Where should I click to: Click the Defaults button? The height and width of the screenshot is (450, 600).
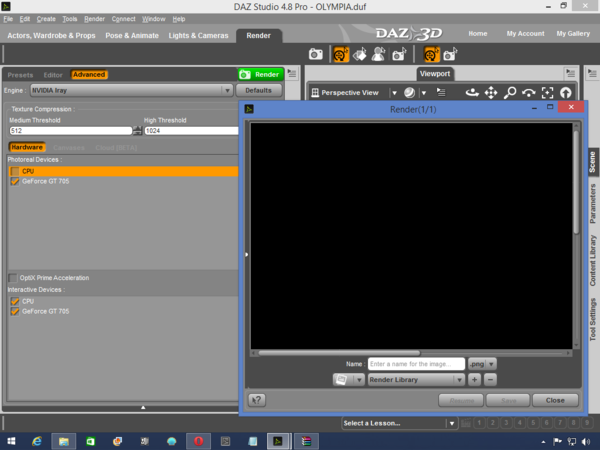point(259,90)
